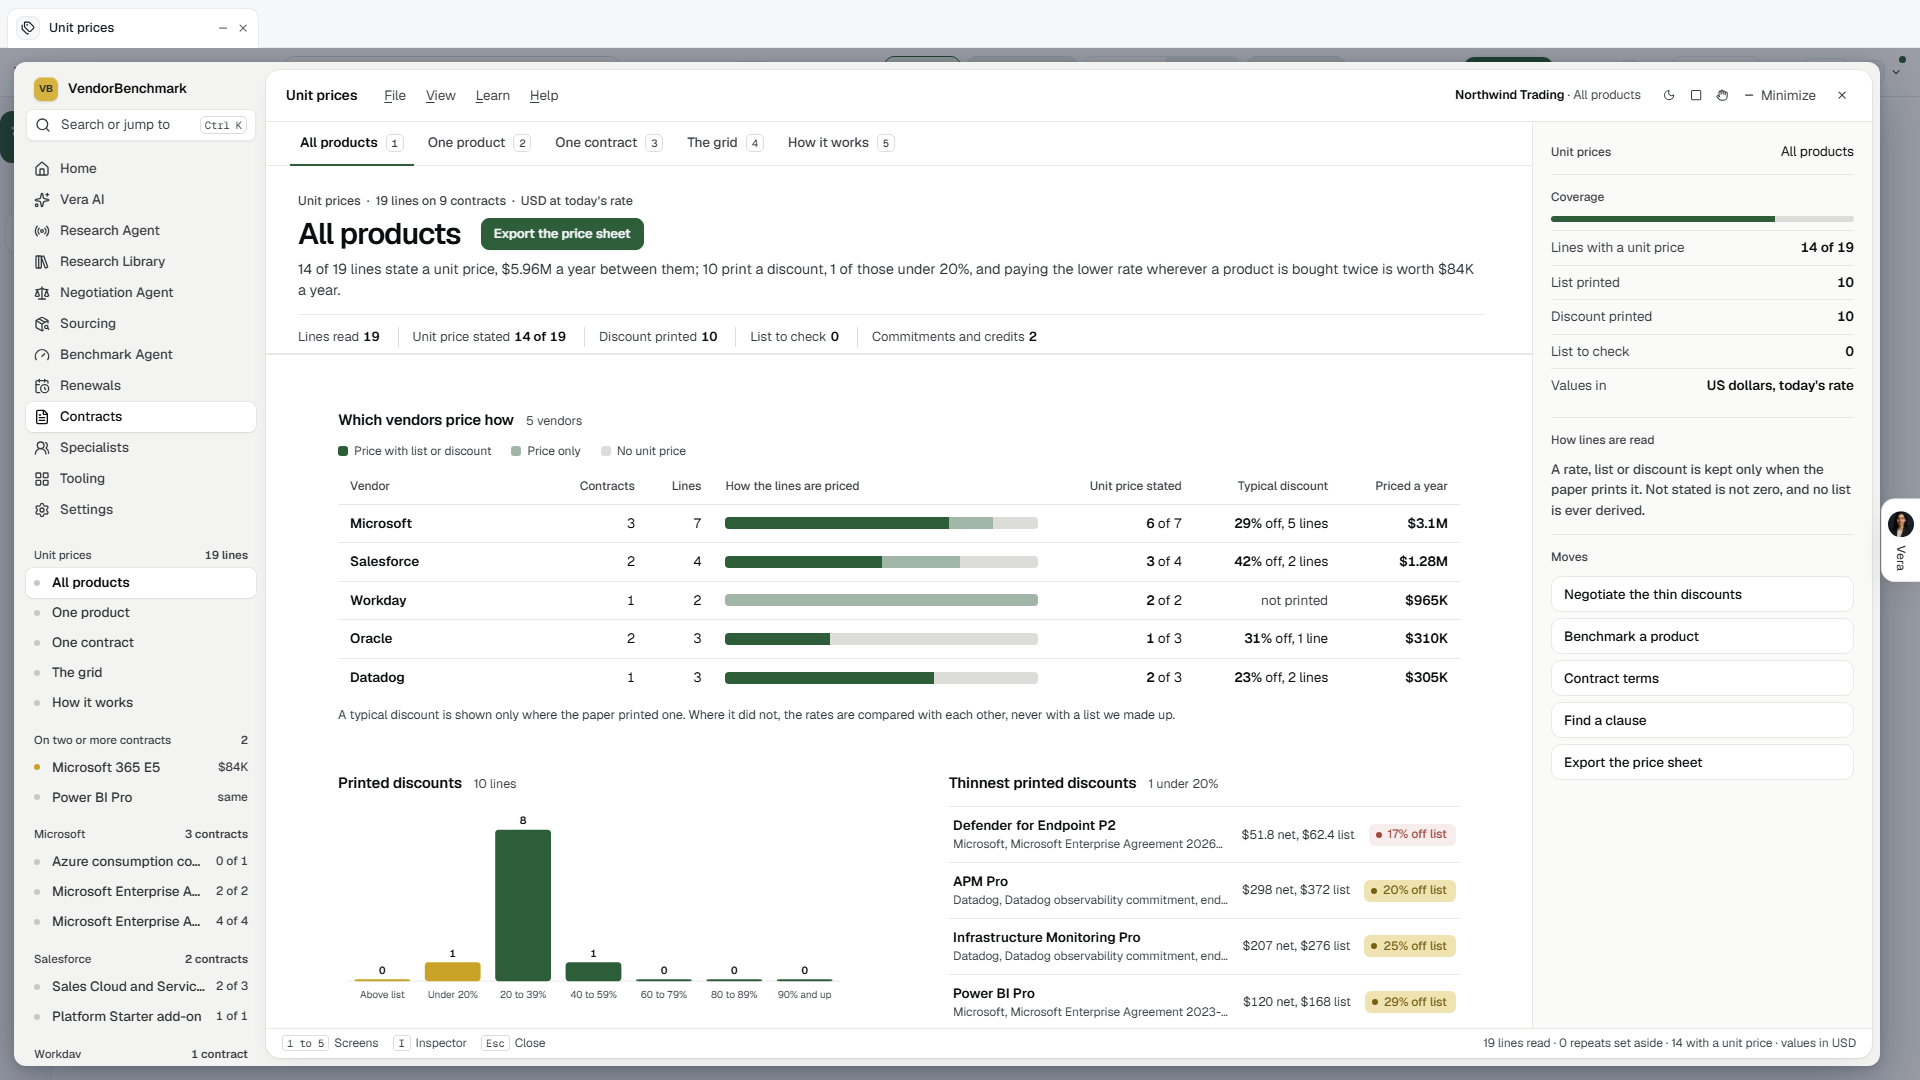Open Tooling grid icon
1920x1080 pixels.
[x=42, y=479]
